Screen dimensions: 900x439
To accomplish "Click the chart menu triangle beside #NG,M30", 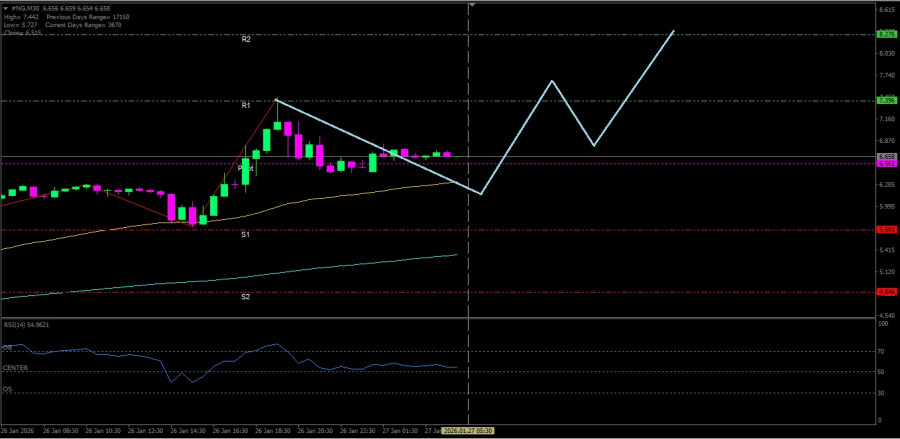I will click(5, 8).
